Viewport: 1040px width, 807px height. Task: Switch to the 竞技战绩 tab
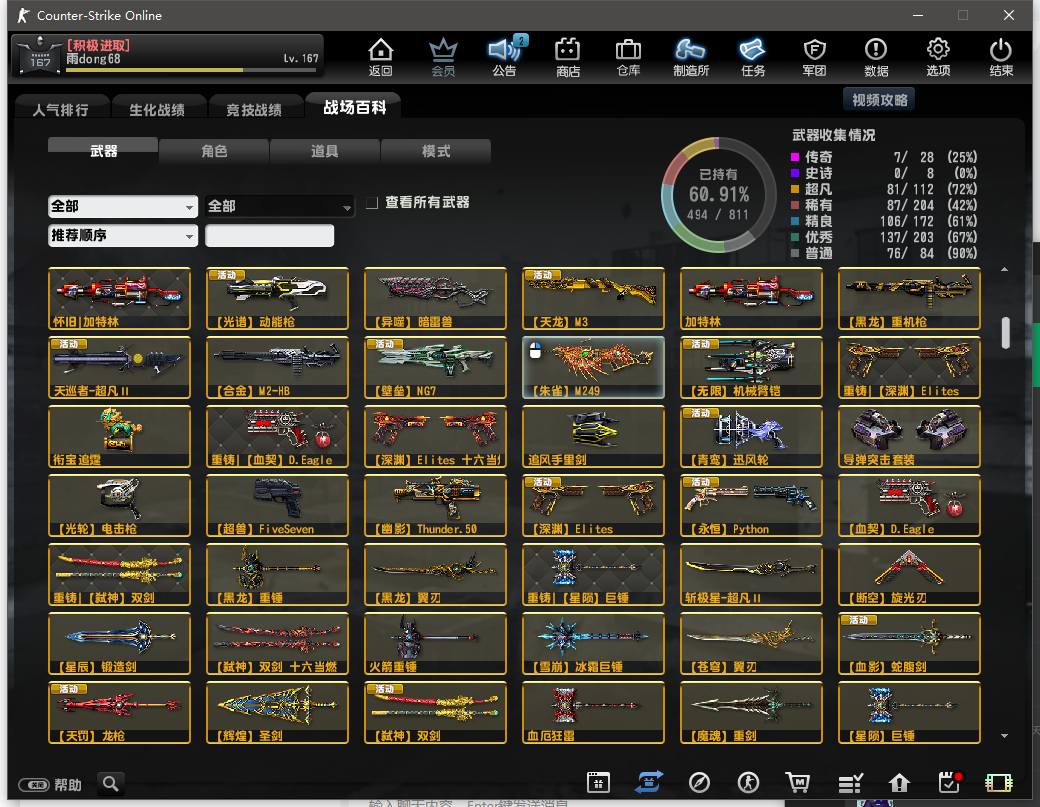click(x=254, y=109)
